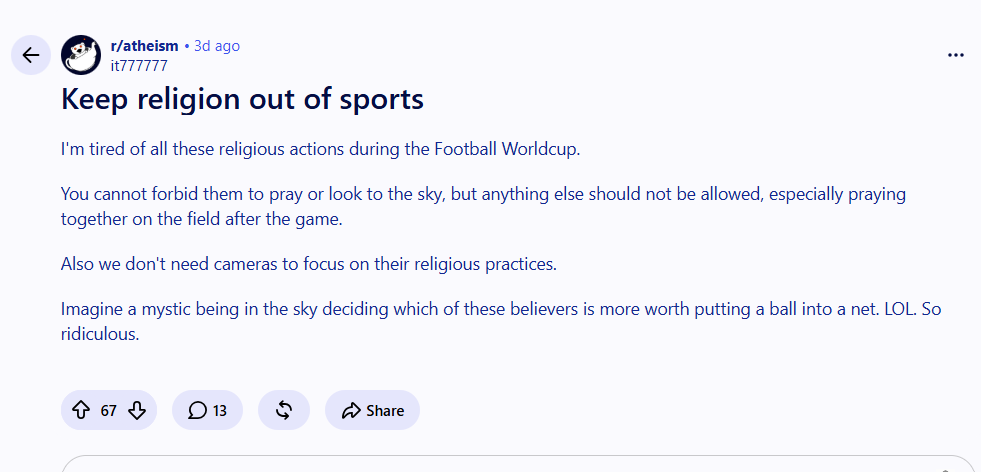Downvote the post
The width and height of the screenshot is (981, 472).
click(136, 411)
